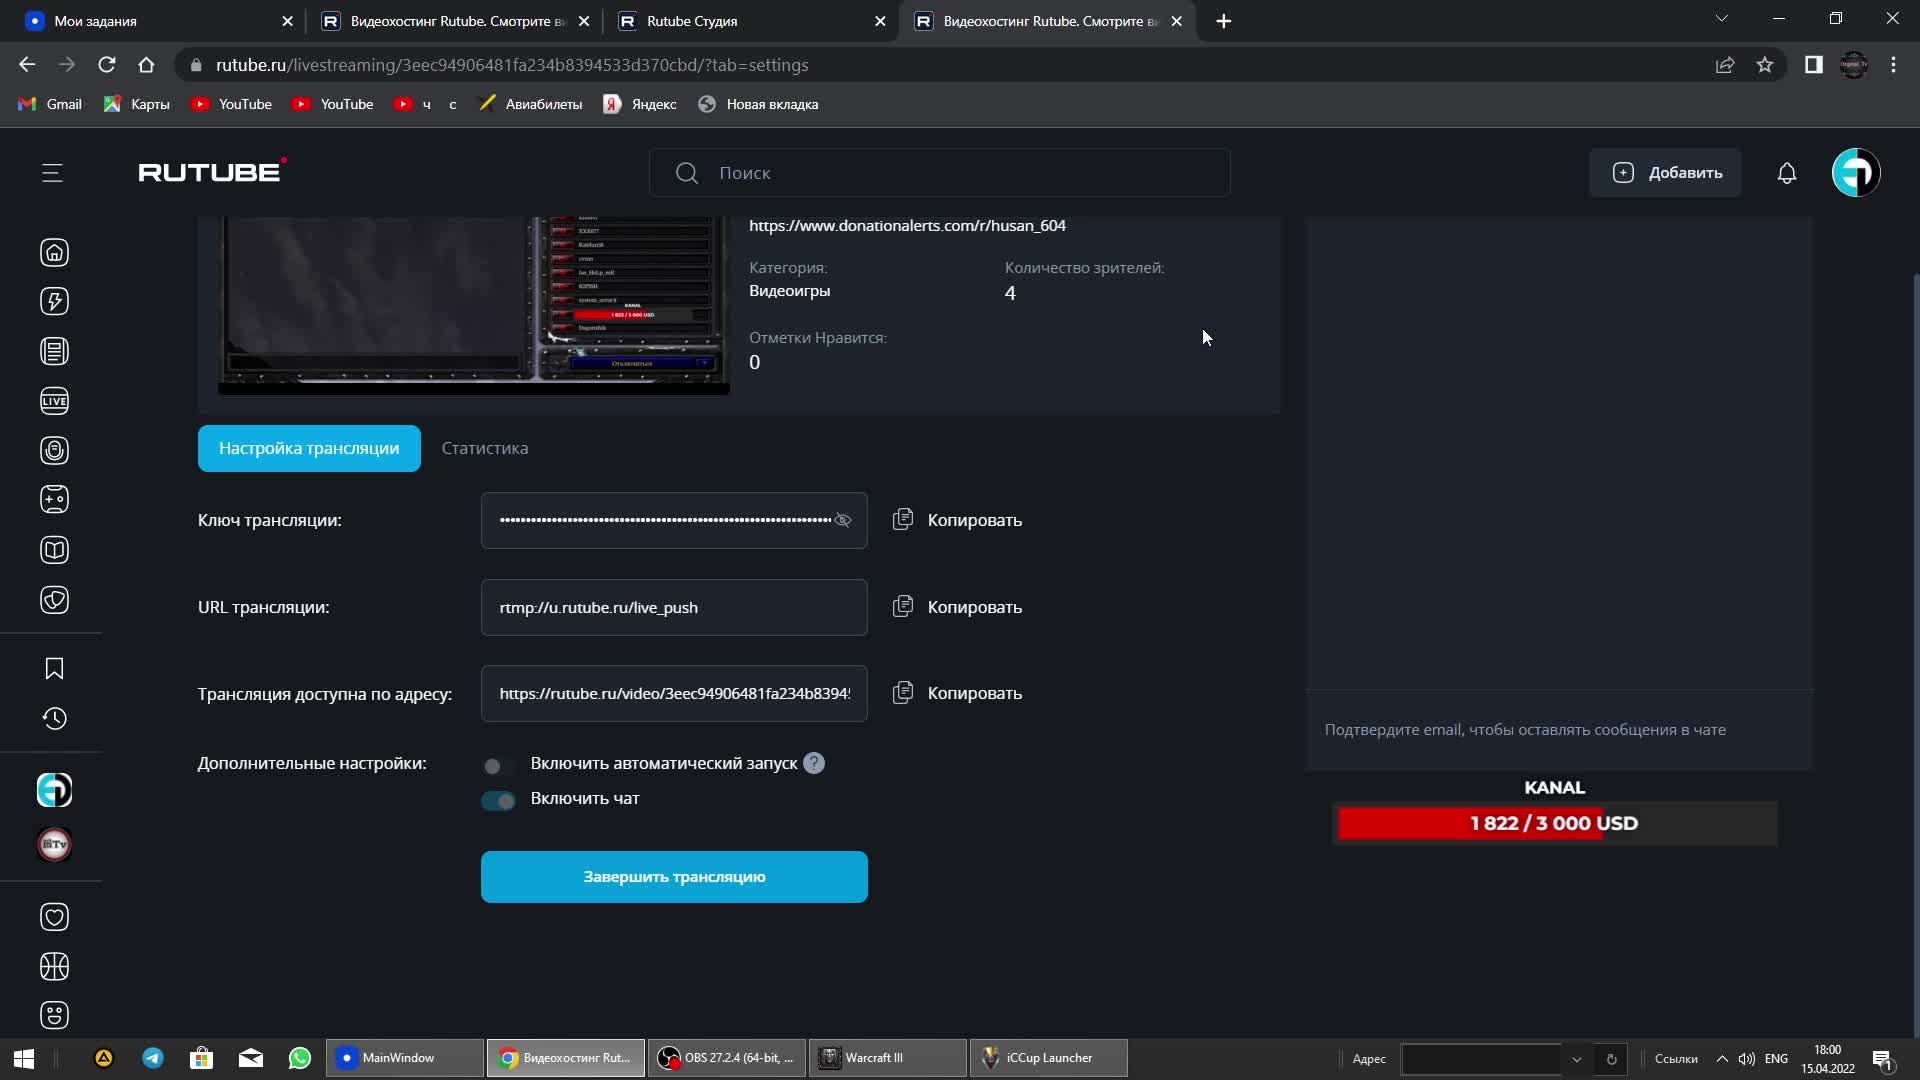1920x1080 pixels.
Task: Open notifications bell
Action: click(1786, 173)
